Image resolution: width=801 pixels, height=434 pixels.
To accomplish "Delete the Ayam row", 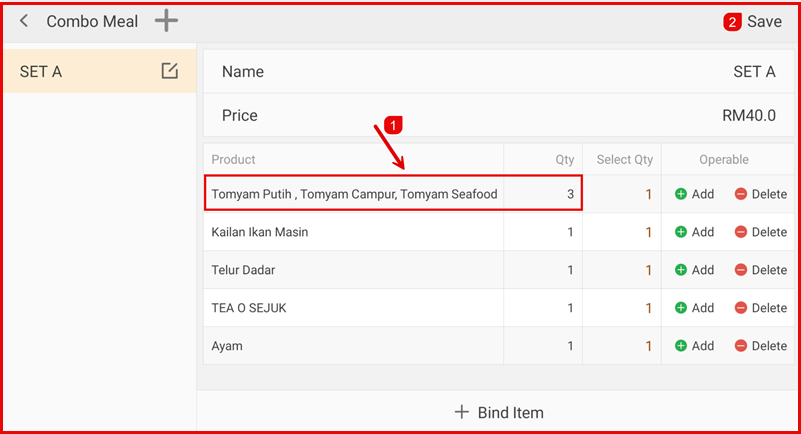I will (x=760, y=346).
